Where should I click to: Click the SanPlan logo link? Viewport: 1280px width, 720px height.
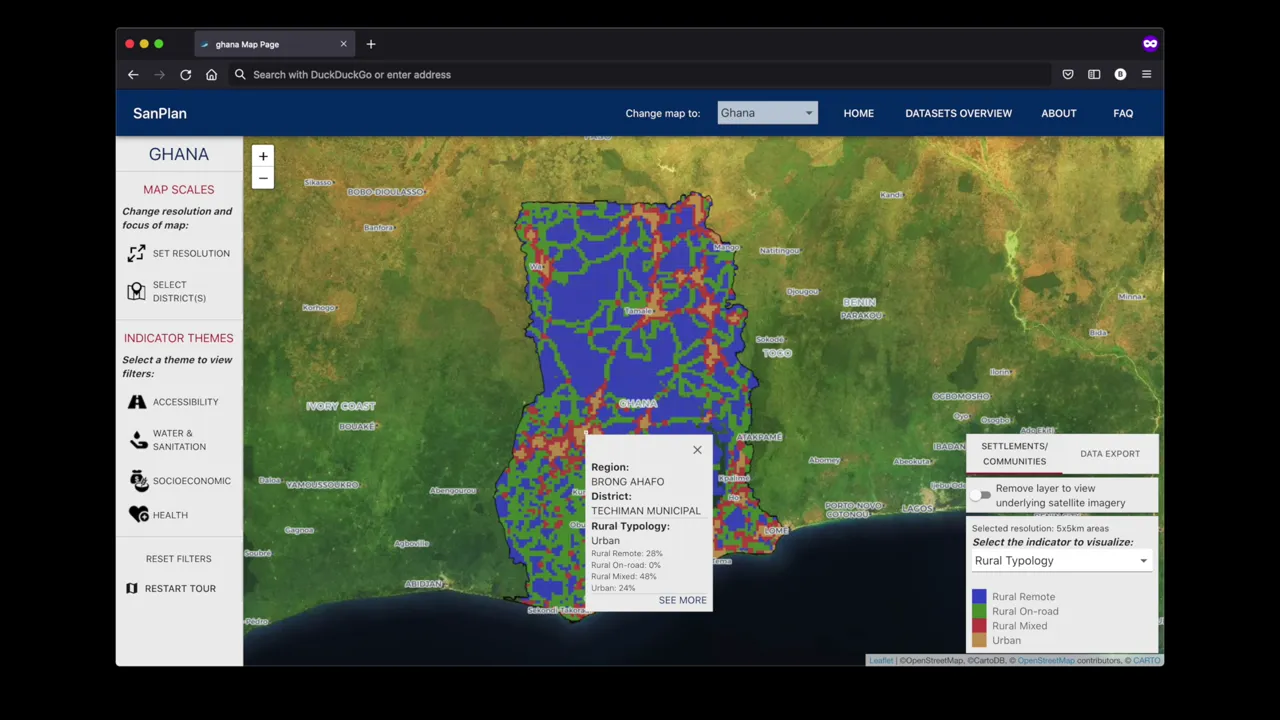pos(160,113)
